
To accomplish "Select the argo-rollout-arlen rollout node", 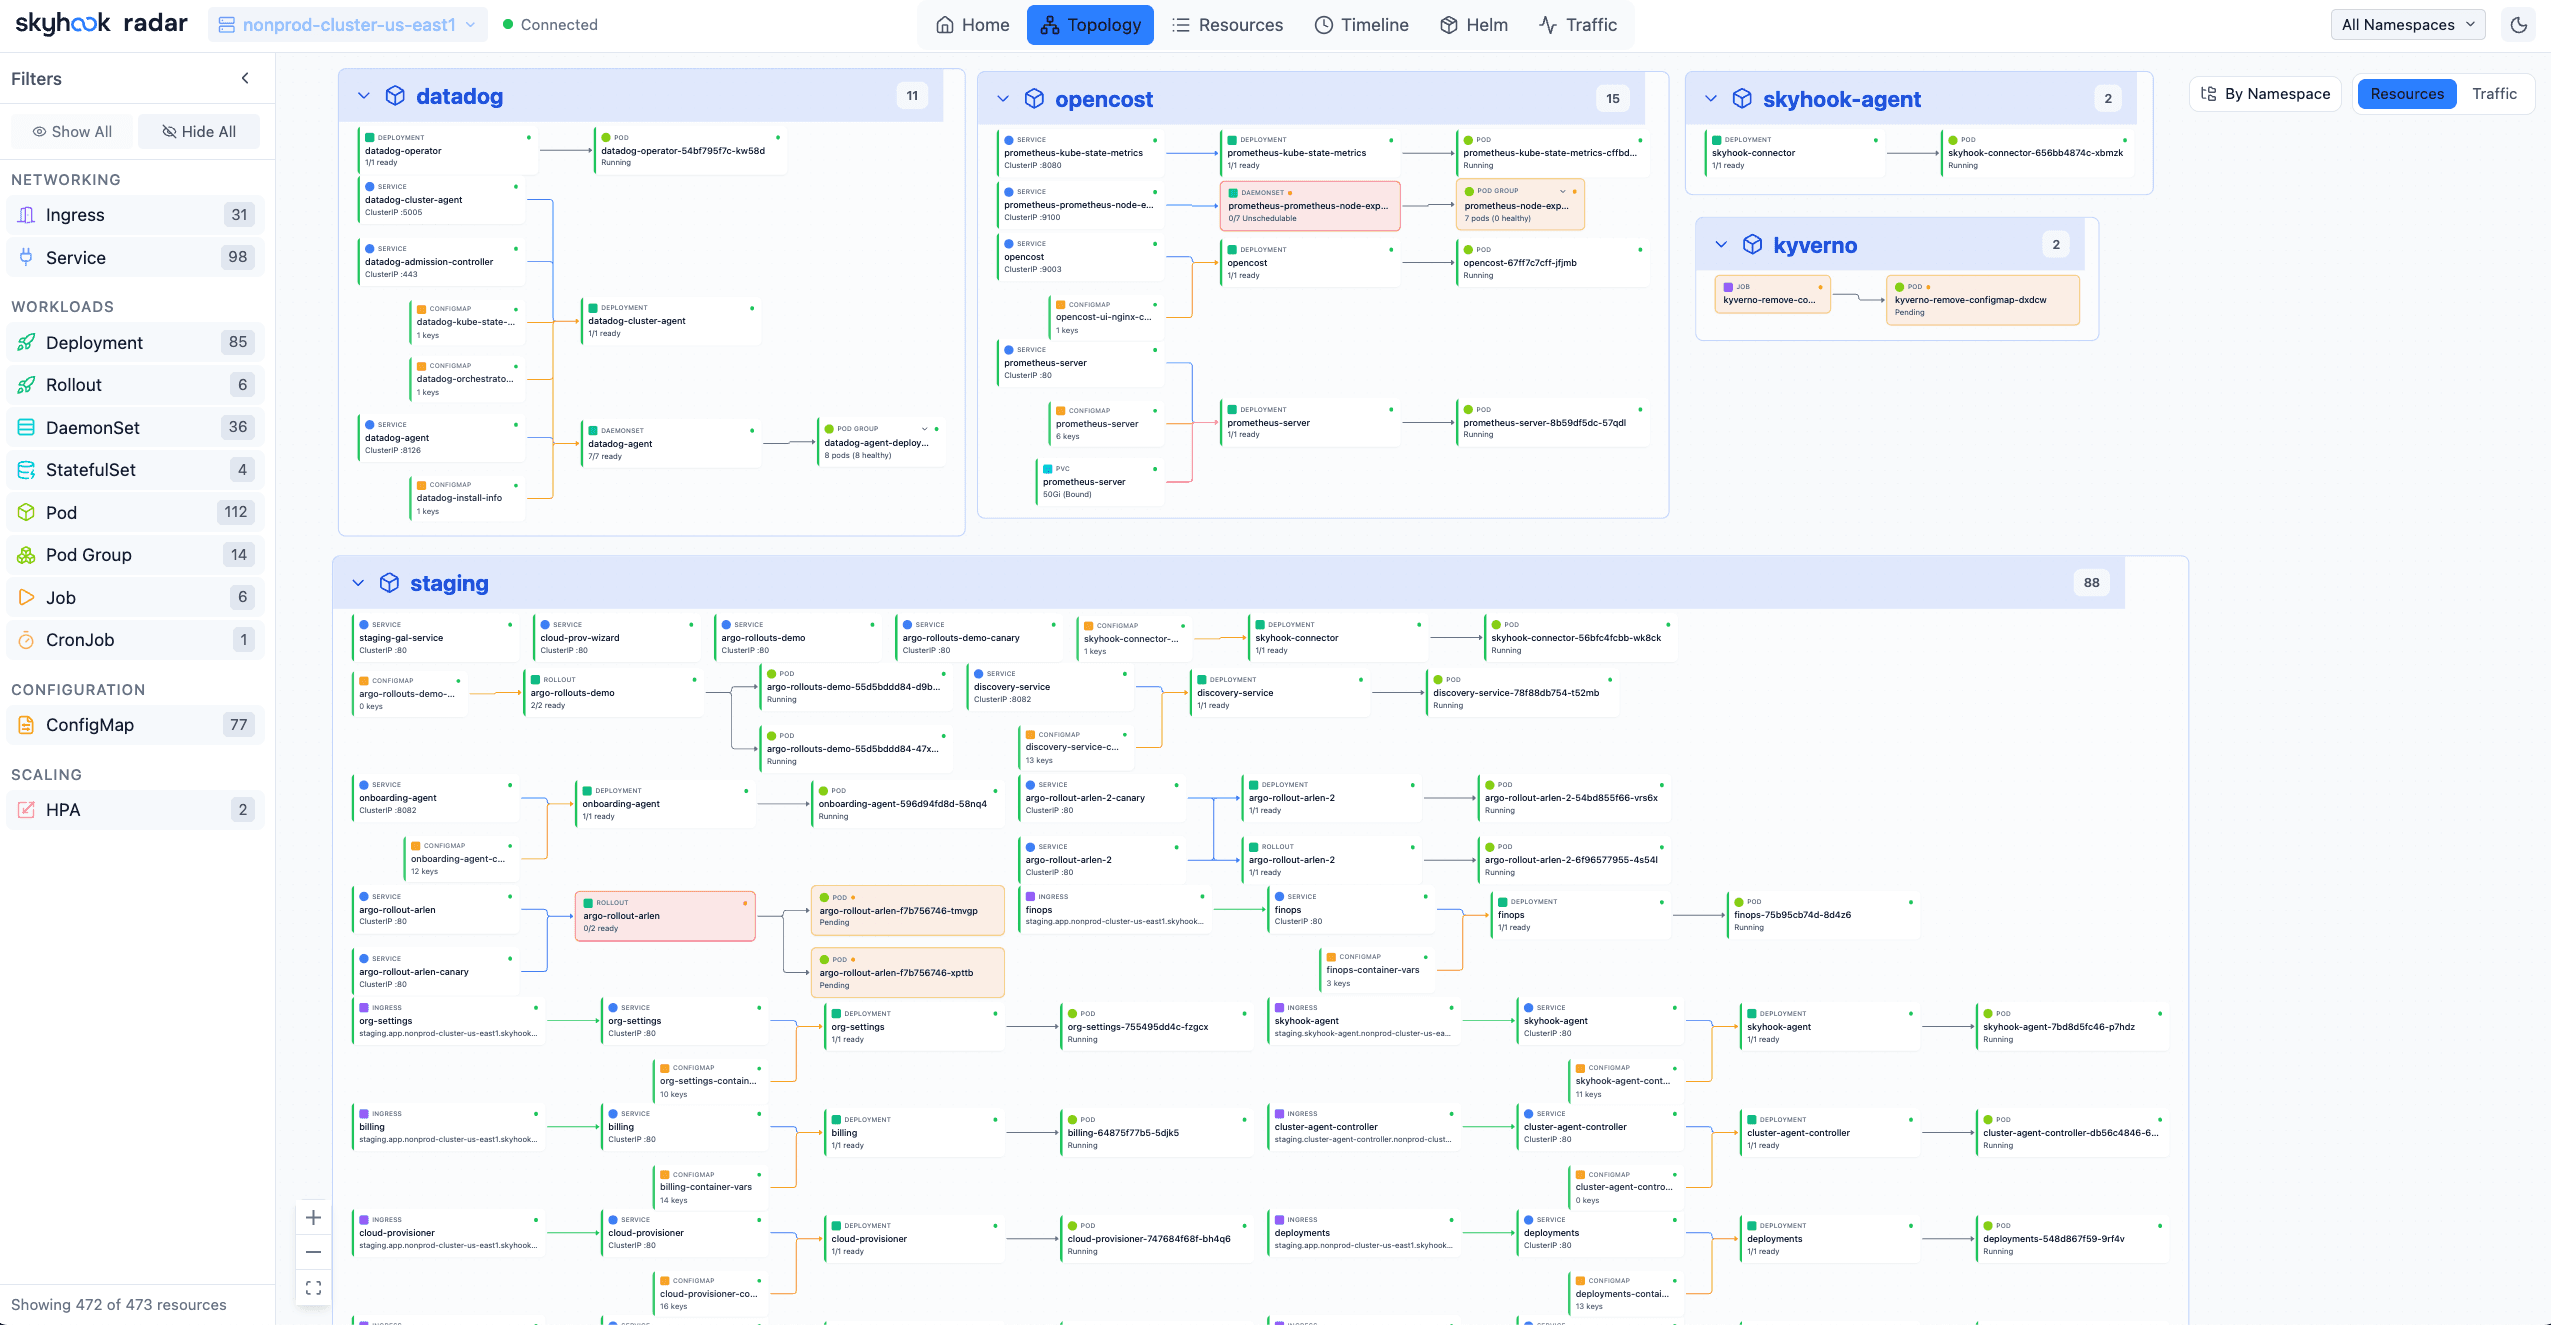I will [665, 915].
